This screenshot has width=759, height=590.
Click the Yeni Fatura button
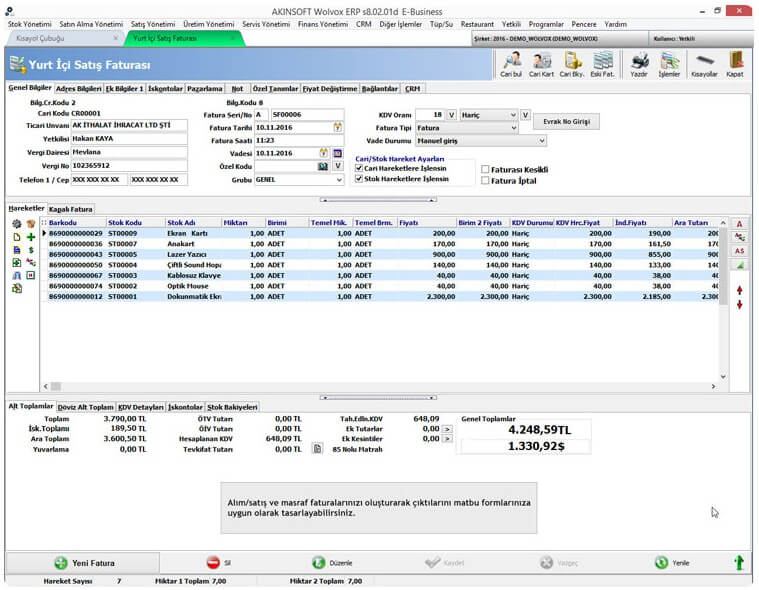[x=83, y=563]
